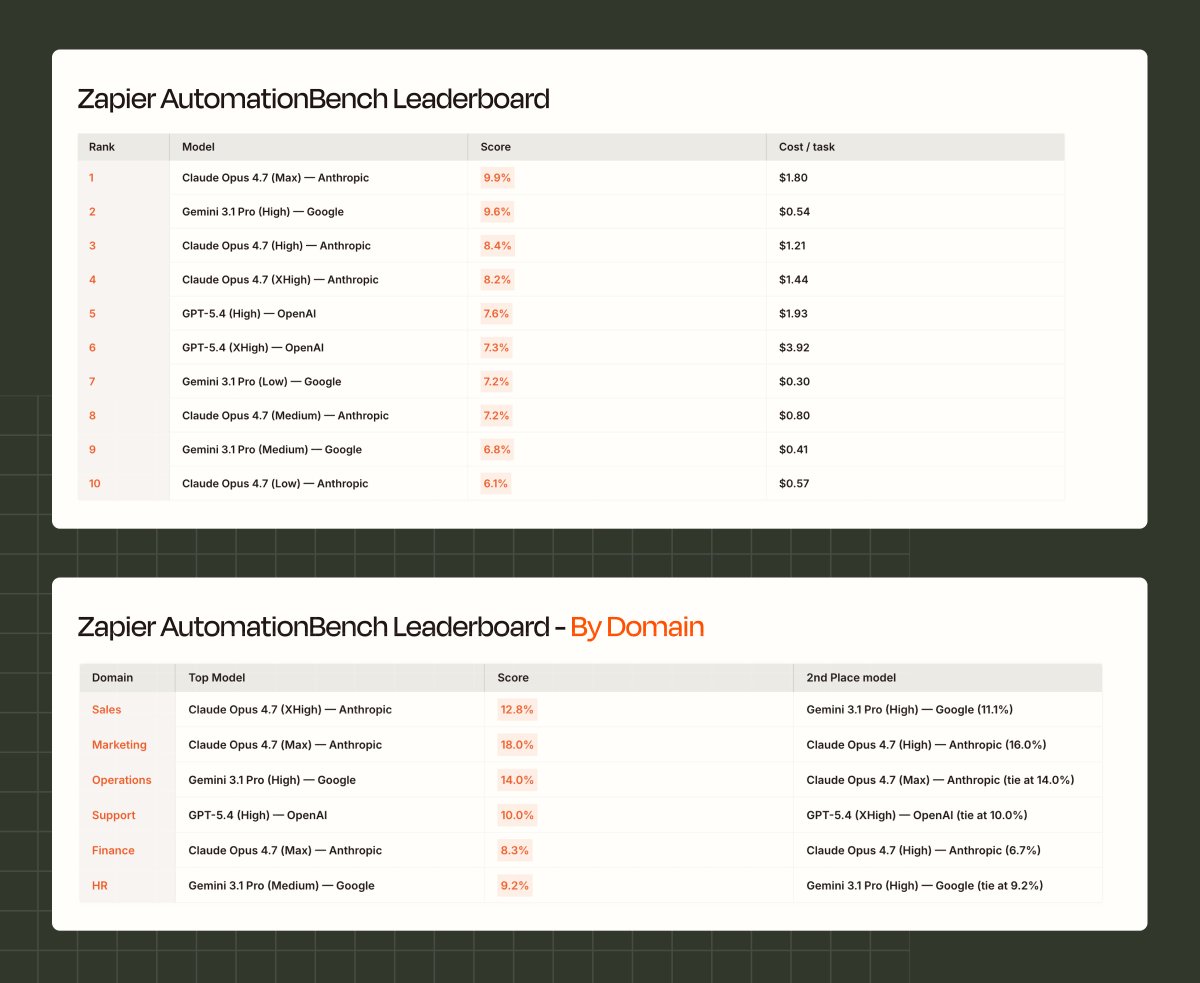Select the Finance row top model cell
The image size is (1200, 983).
coord(330,850)
